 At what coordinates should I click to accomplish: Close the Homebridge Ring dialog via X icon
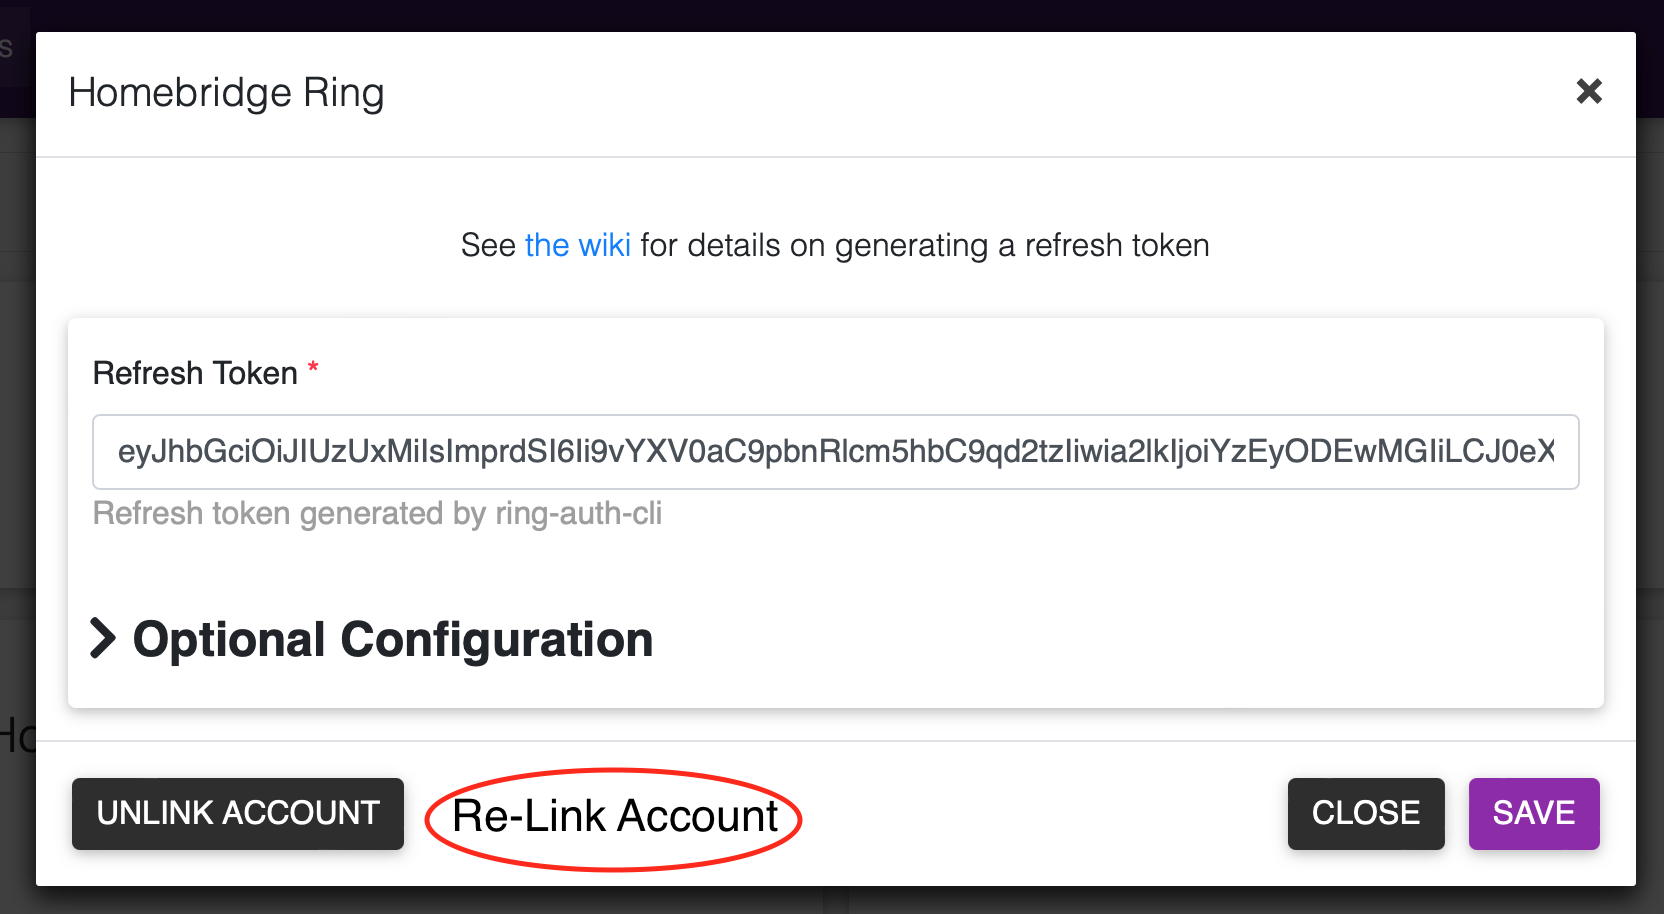(x=1589, y=91)
